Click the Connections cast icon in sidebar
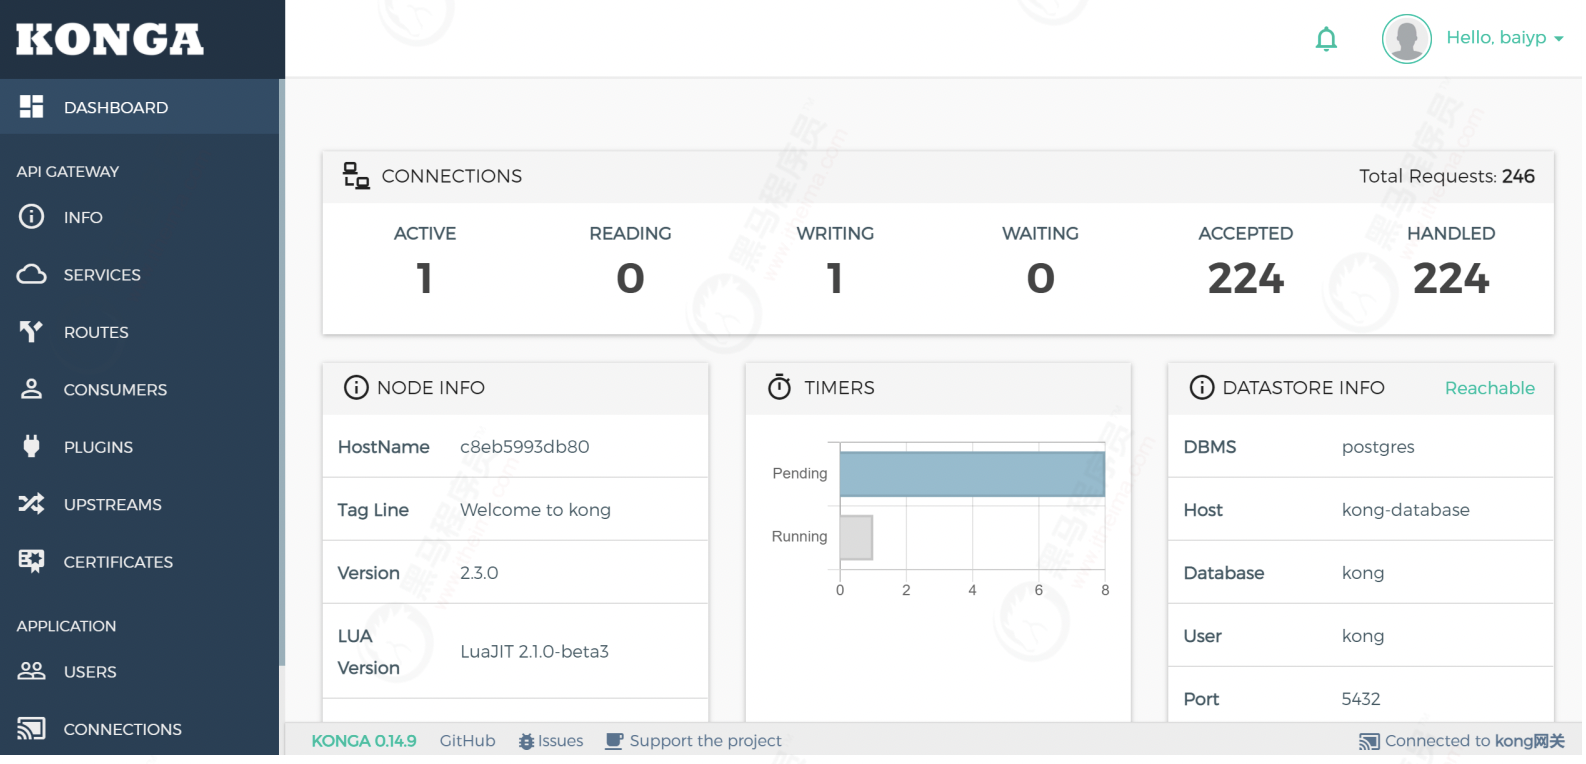This screenshot has height=764, width=1586. (32, 729)
